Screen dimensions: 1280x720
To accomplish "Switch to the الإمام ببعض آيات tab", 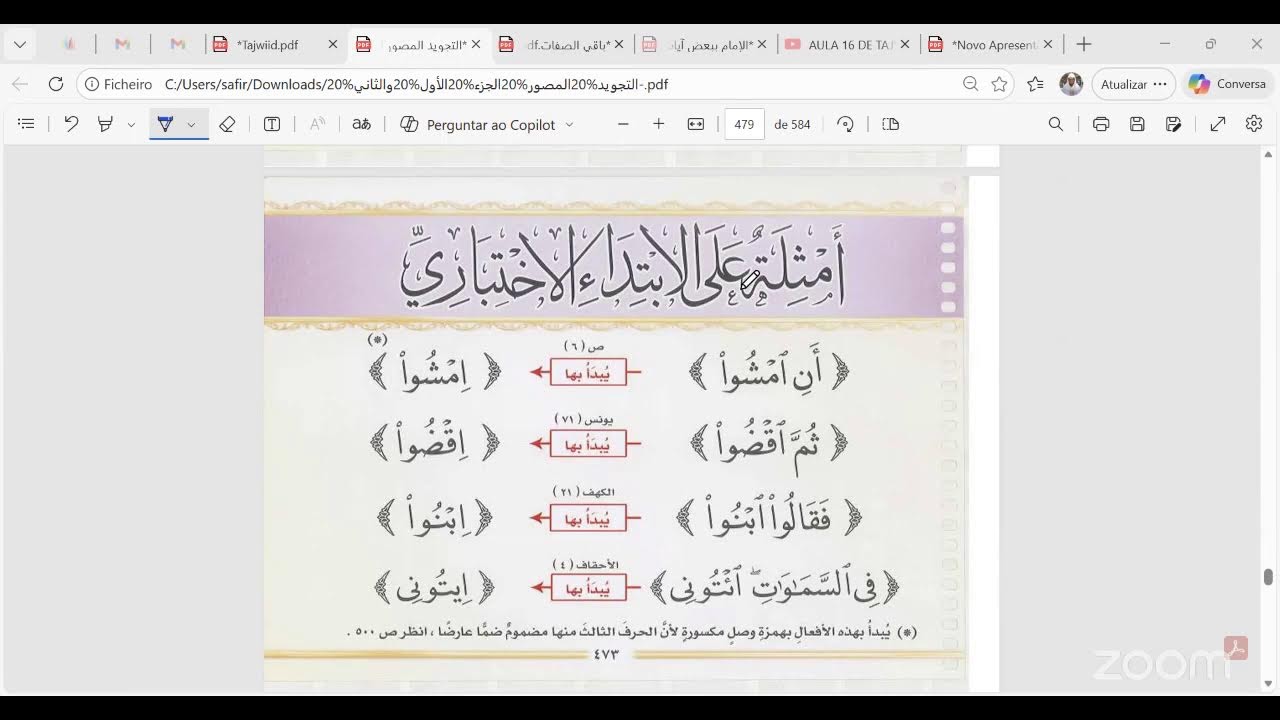I will click(x=705, y=44).
